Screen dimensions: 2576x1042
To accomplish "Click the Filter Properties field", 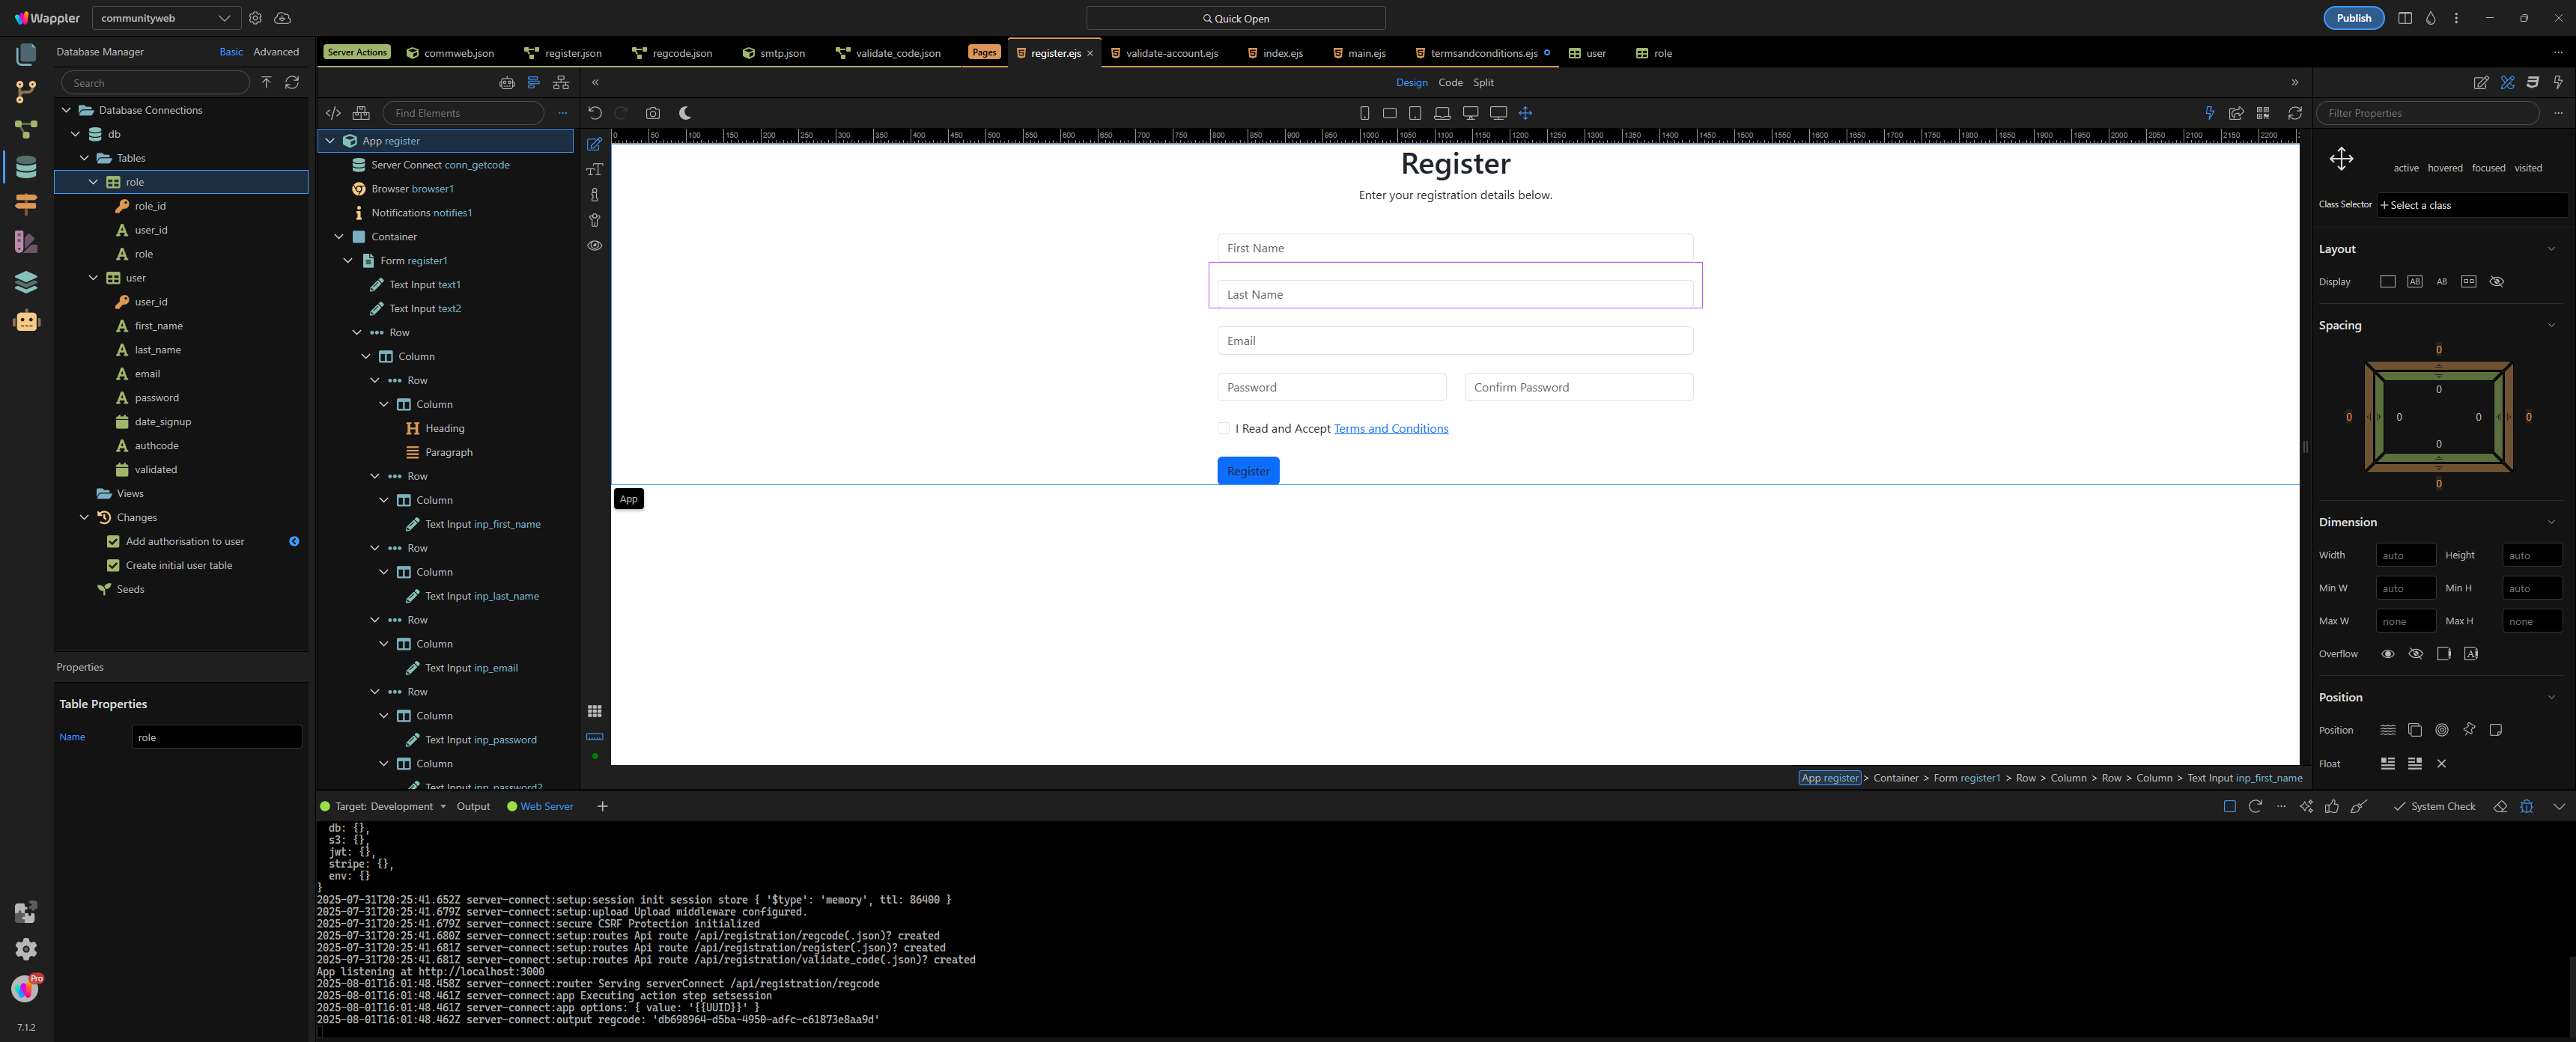I will [2429, 113].
